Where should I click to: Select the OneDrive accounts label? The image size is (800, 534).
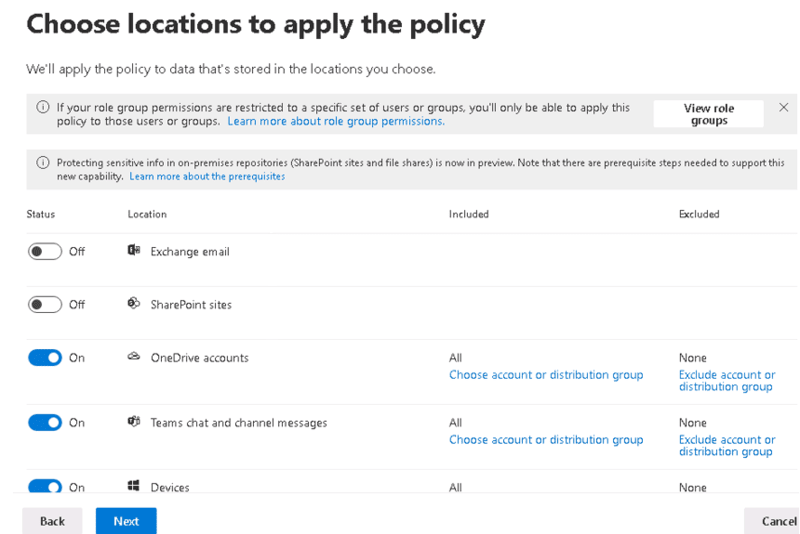(199, 358)
